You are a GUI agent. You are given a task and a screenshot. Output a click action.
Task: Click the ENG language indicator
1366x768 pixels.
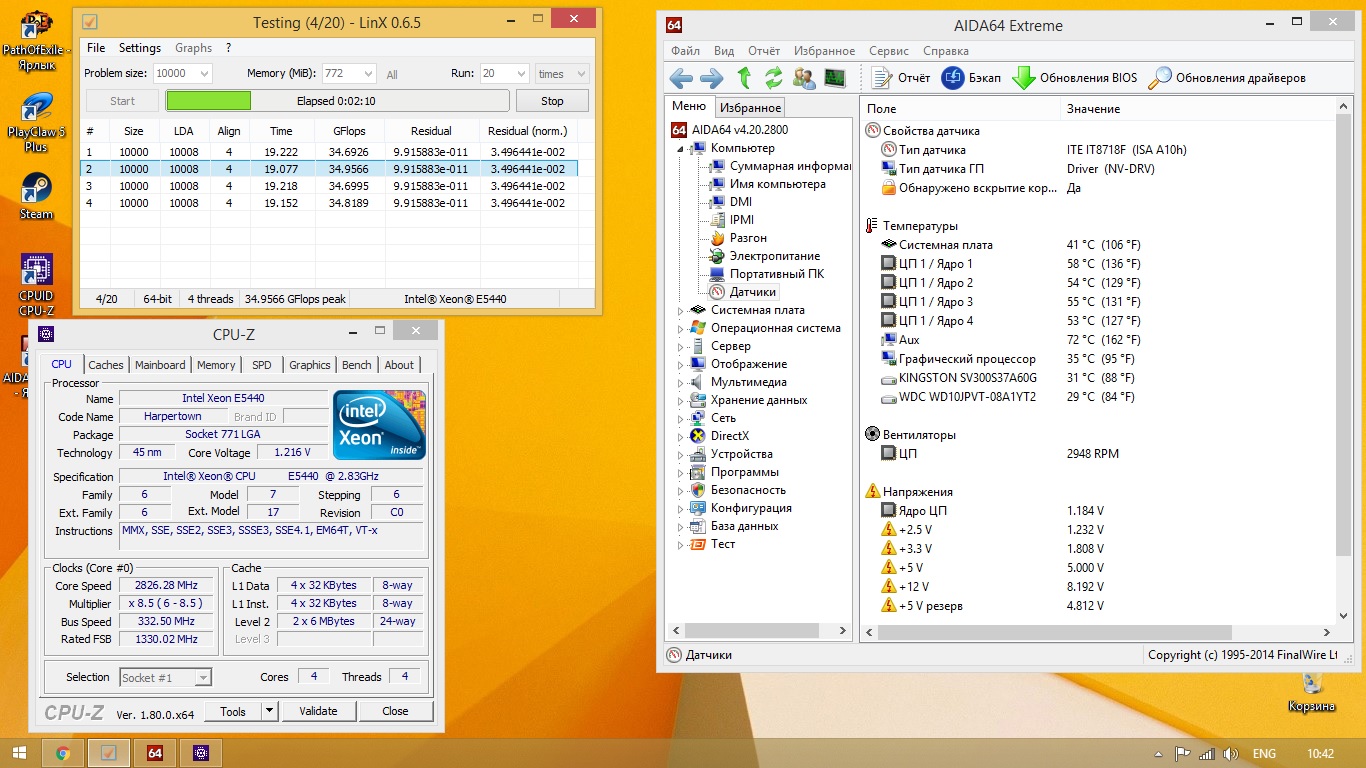1264,754
